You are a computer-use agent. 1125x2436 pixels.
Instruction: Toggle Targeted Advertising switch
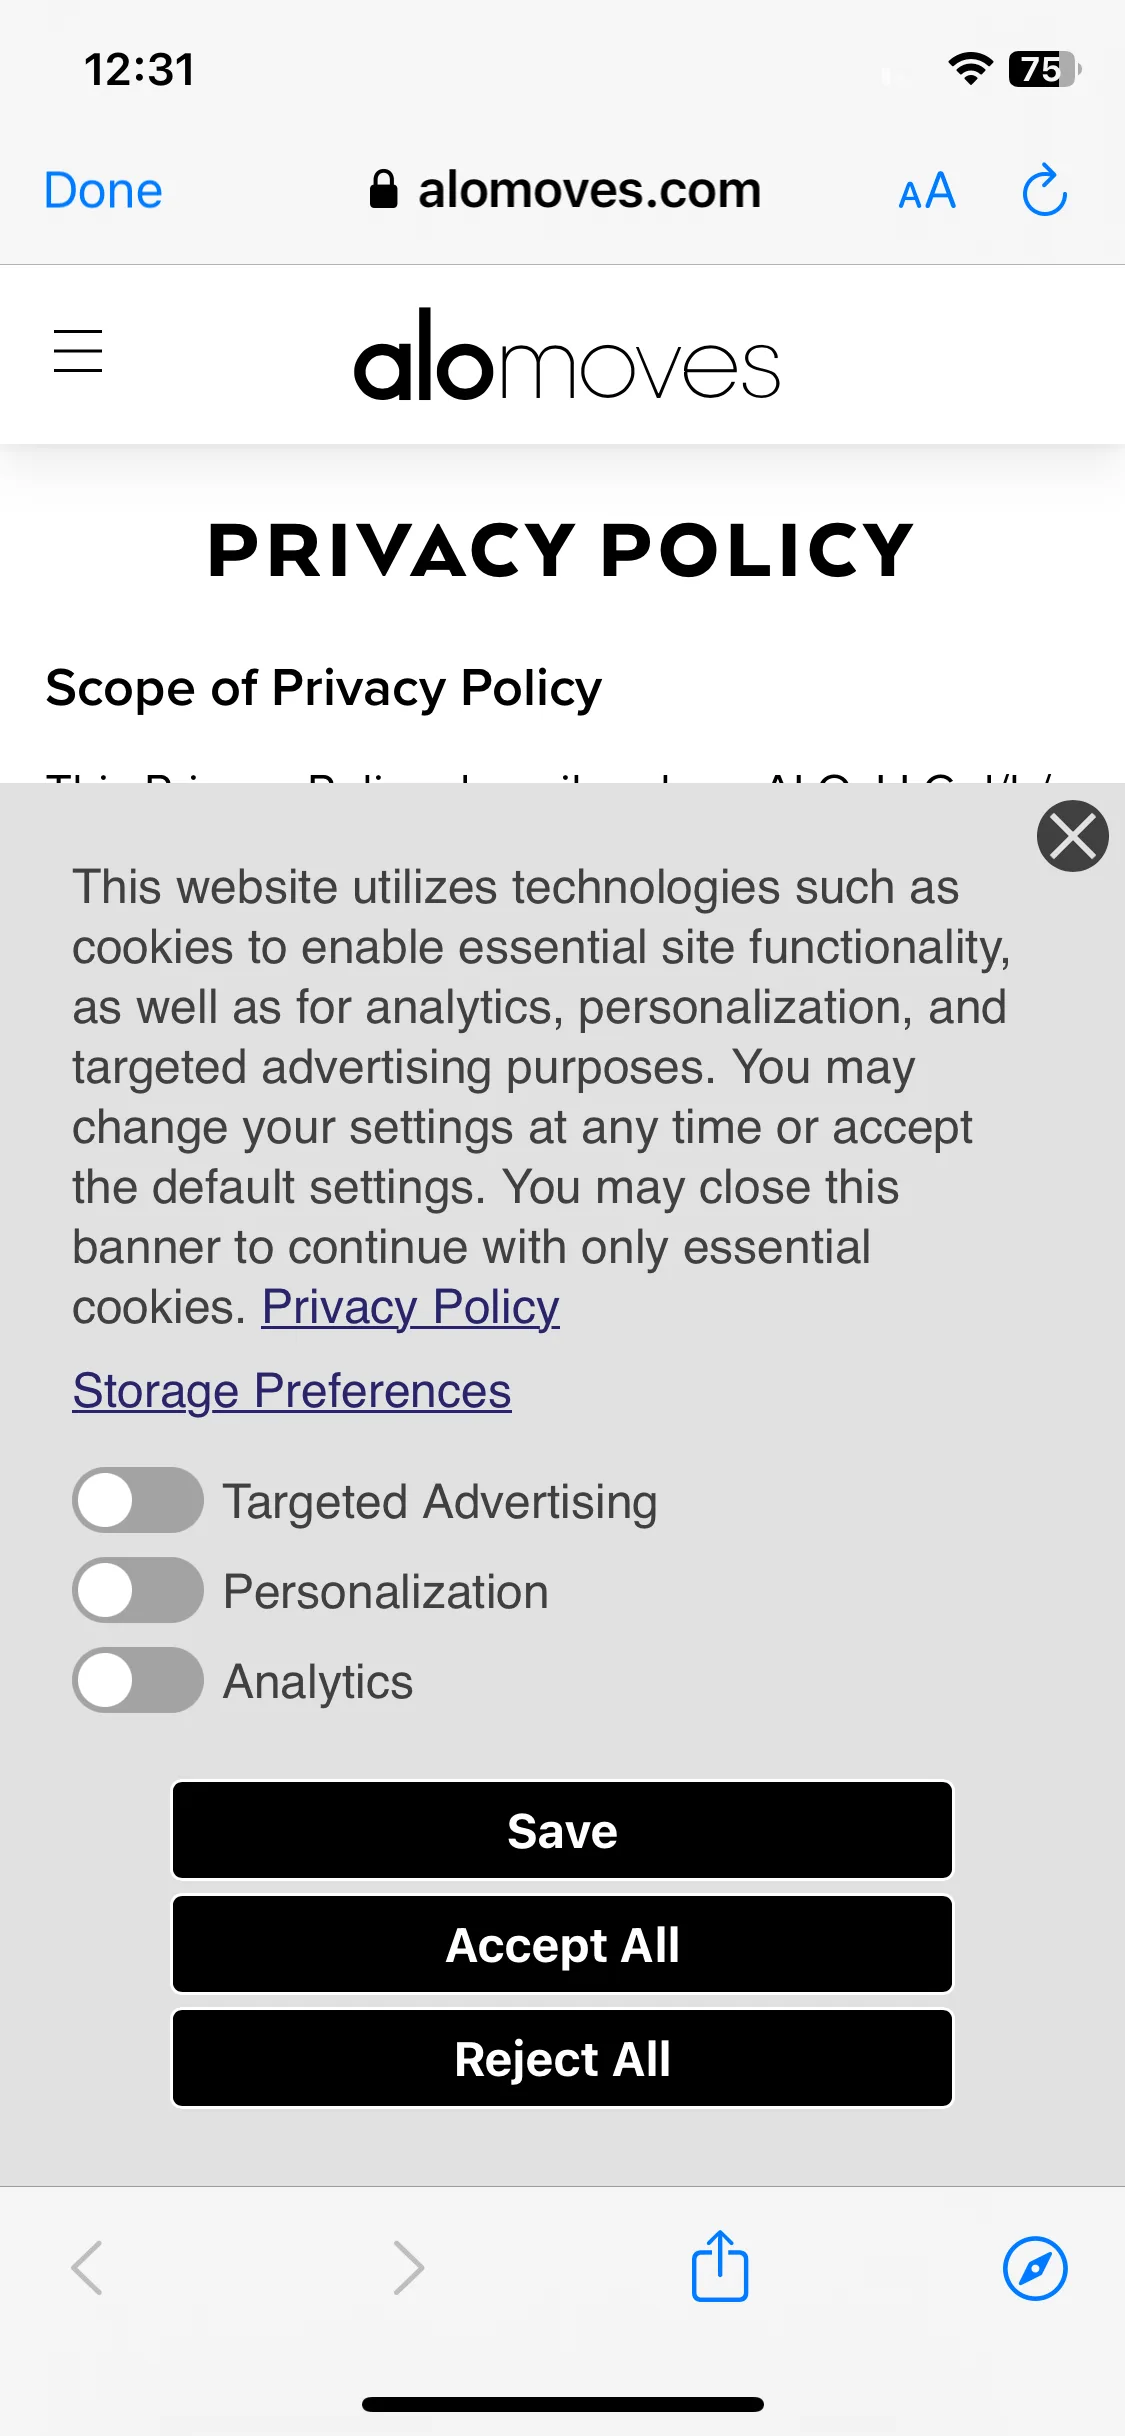(x=138, y=1500)
